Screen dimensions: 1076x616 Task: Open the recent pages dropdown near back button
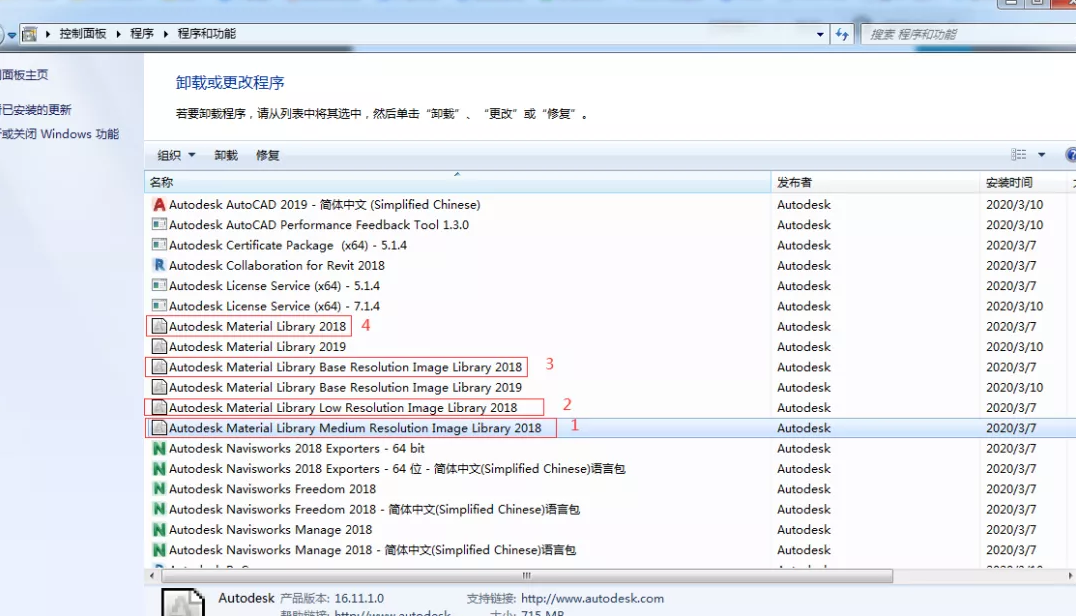12,35
